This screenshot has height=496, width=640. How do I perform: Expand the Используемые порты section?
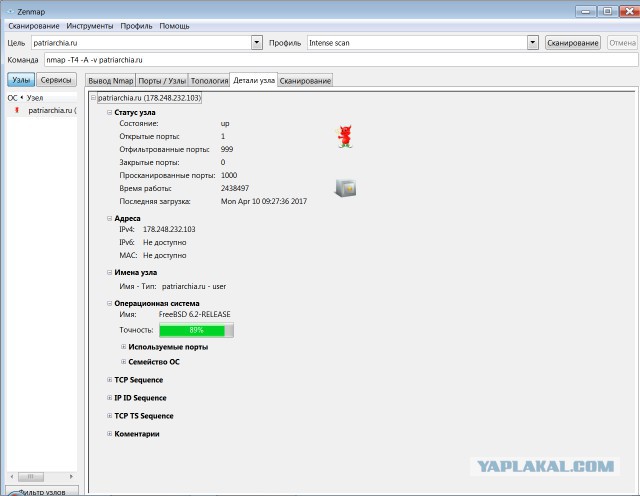(123, 347)
